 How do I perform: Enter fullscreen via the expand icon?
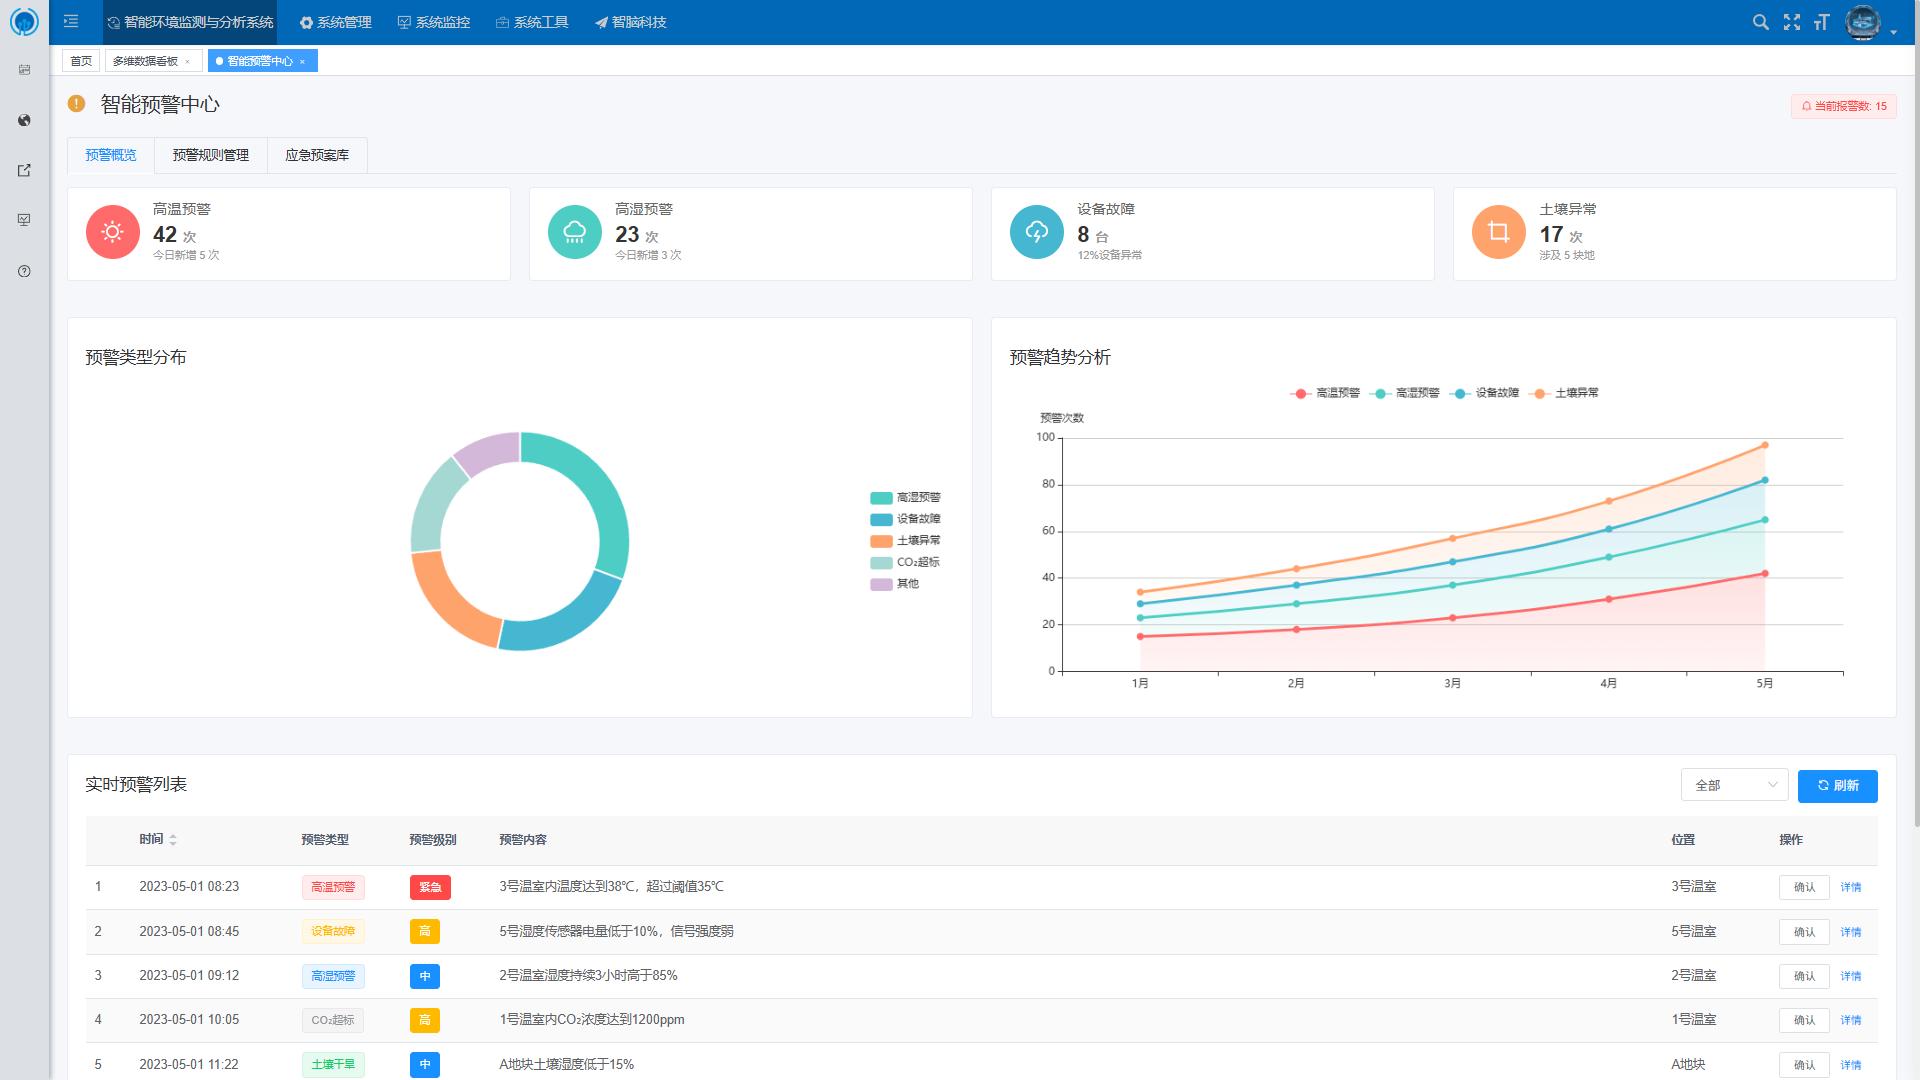pyautogui.click(x=1791, y=22)
